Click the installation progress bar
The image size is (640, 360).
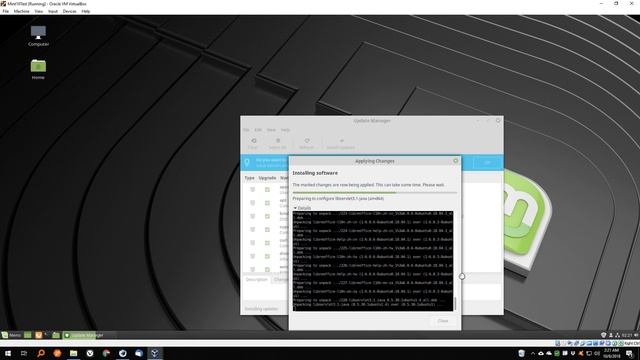coord(375,192)
